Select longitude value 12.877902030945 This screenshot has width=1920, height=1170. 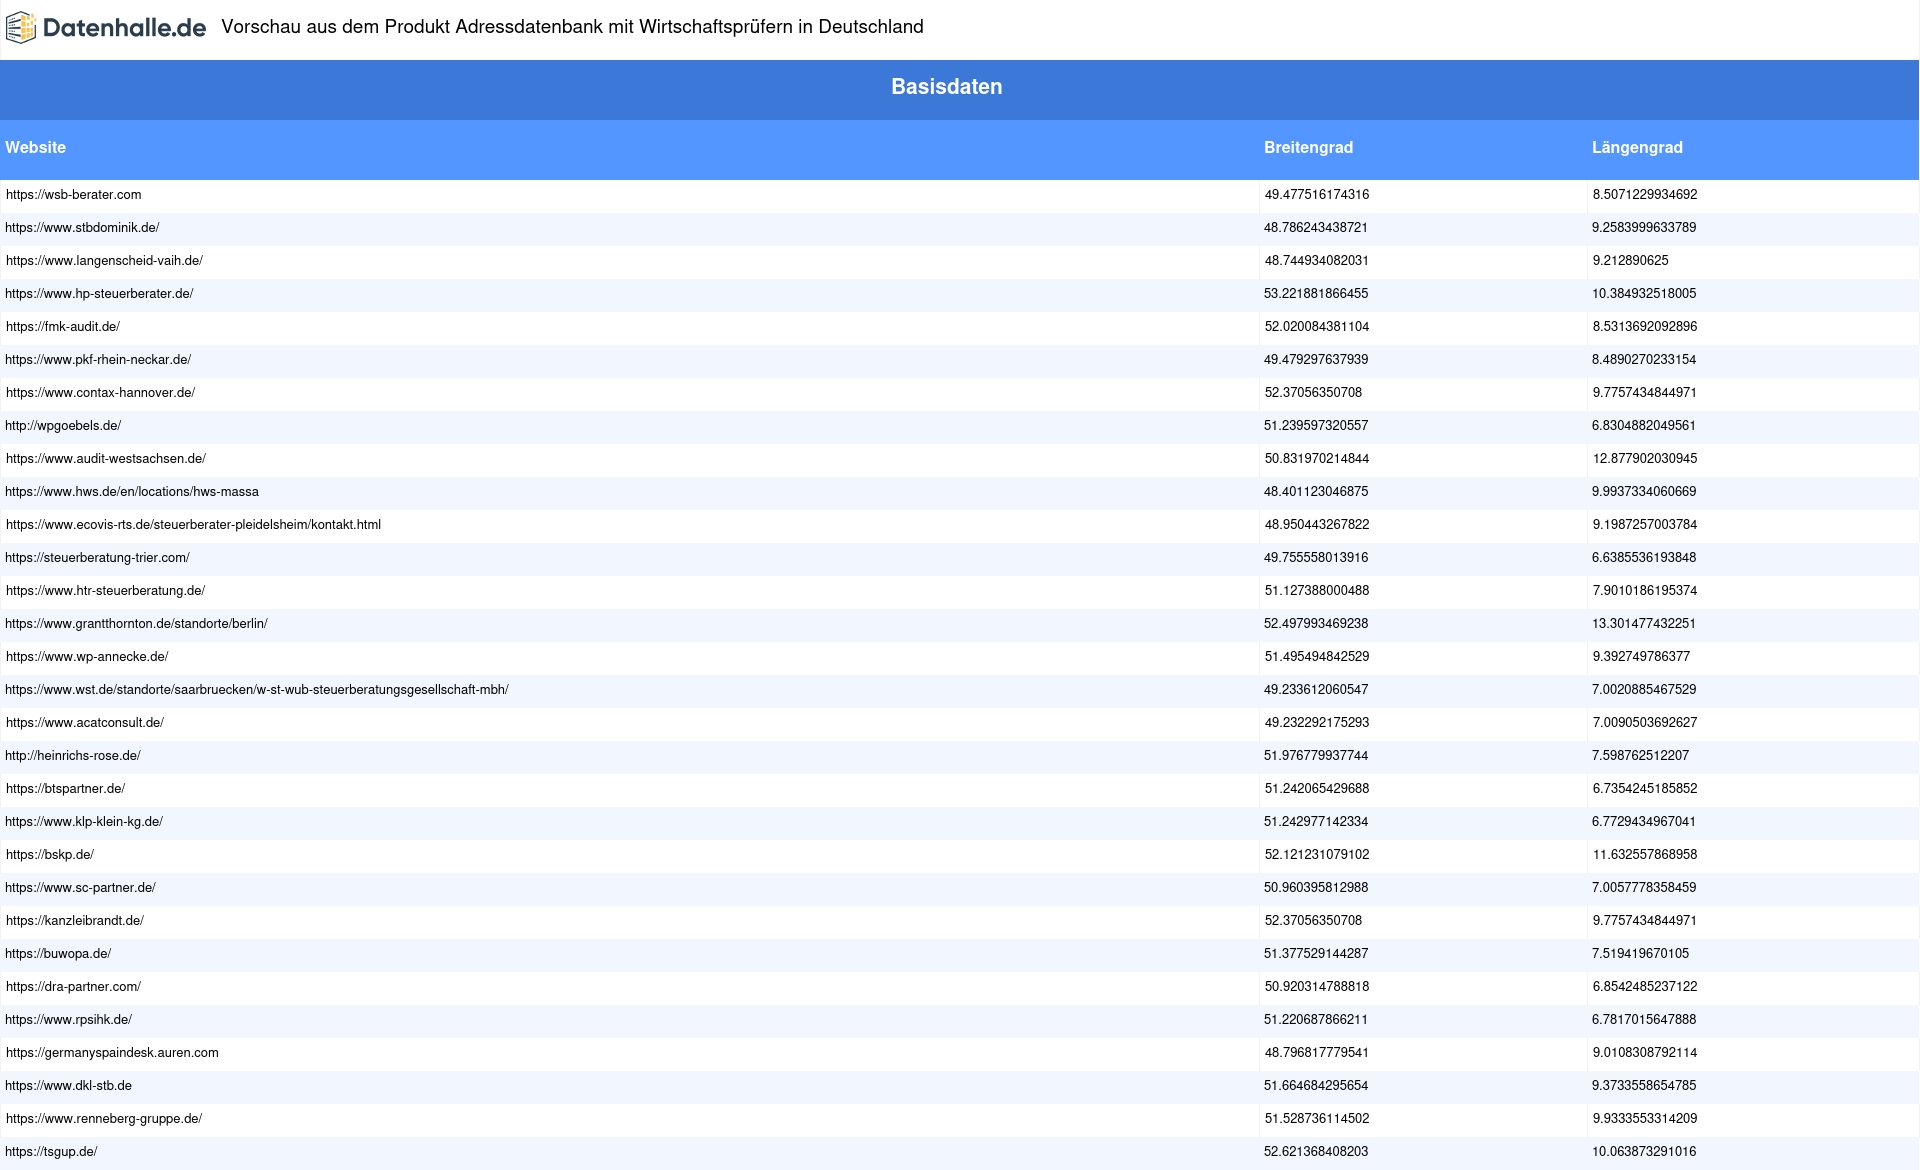tap(1645, 459)
